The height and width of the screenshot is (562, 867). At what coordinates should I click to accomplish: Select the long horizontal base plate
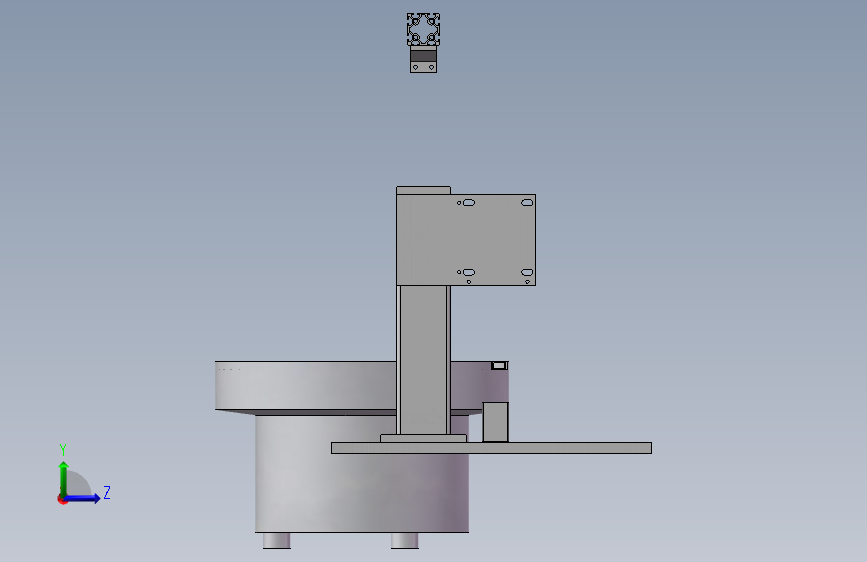coord(492,448)
